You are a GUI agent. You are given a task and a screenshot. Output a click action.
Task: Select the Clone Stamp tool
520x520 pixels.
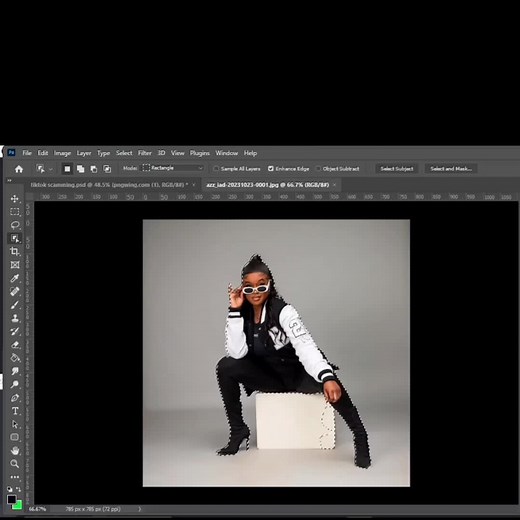(15, 318)
